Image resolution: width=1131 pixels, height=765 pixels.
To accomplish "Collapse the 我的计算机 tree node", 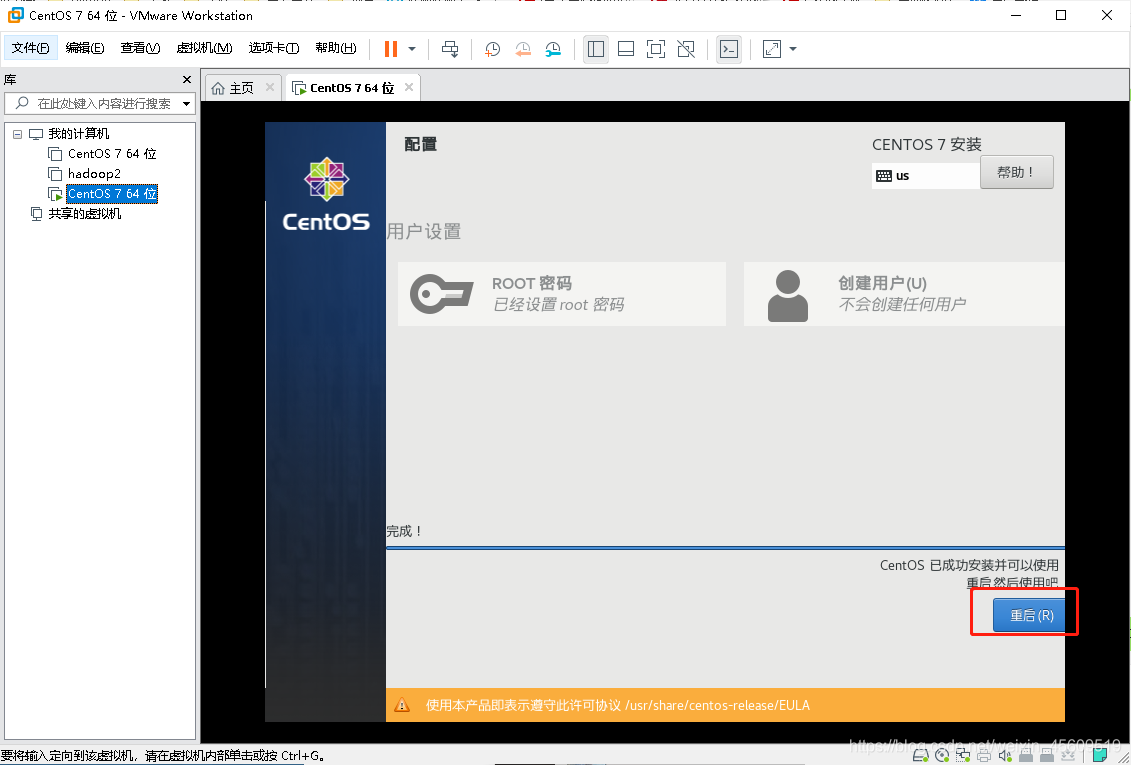I will tap(18, 134).
